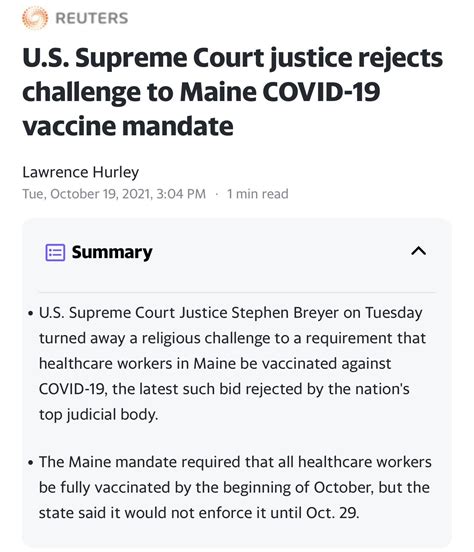This screenshot has height=552, width=474.
Task: Click the word COVID-19 in the headline
Action: click(x=321, y=92)
